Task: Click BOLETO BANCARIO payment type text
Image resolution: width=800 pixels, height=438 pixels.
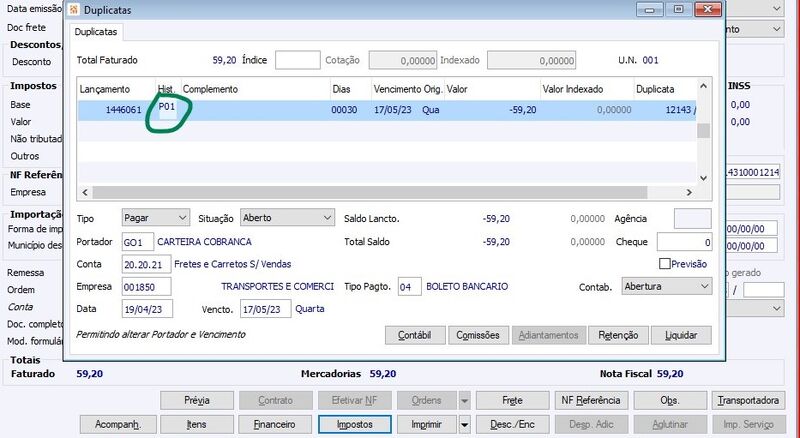Action: (467, 286)
